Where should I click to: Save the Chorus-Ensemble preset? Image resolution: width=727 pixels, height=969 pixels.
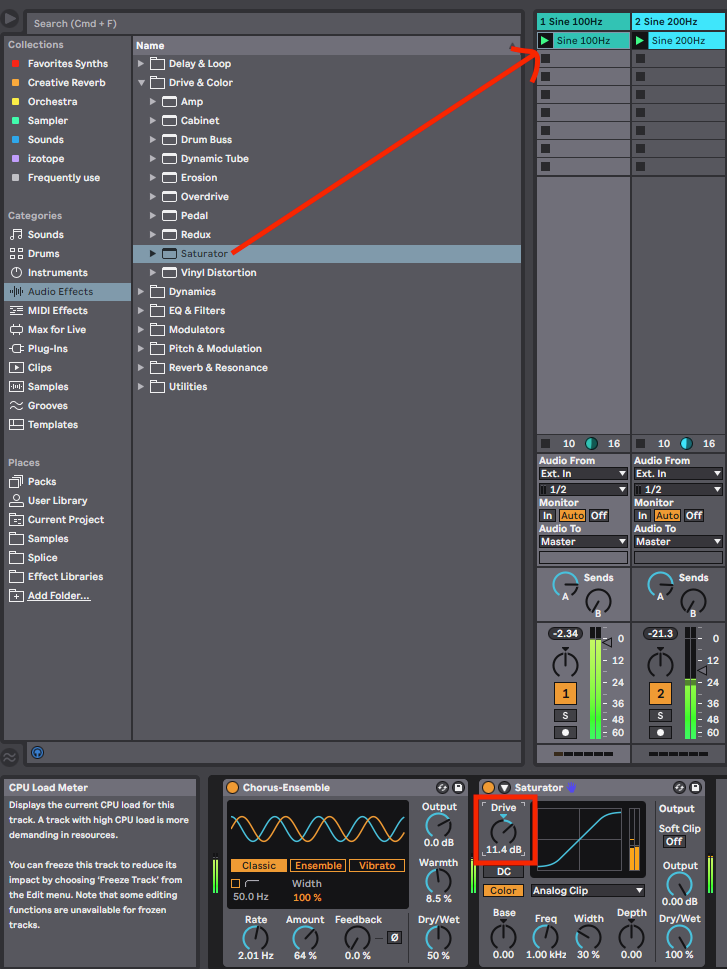coord(458,787)
